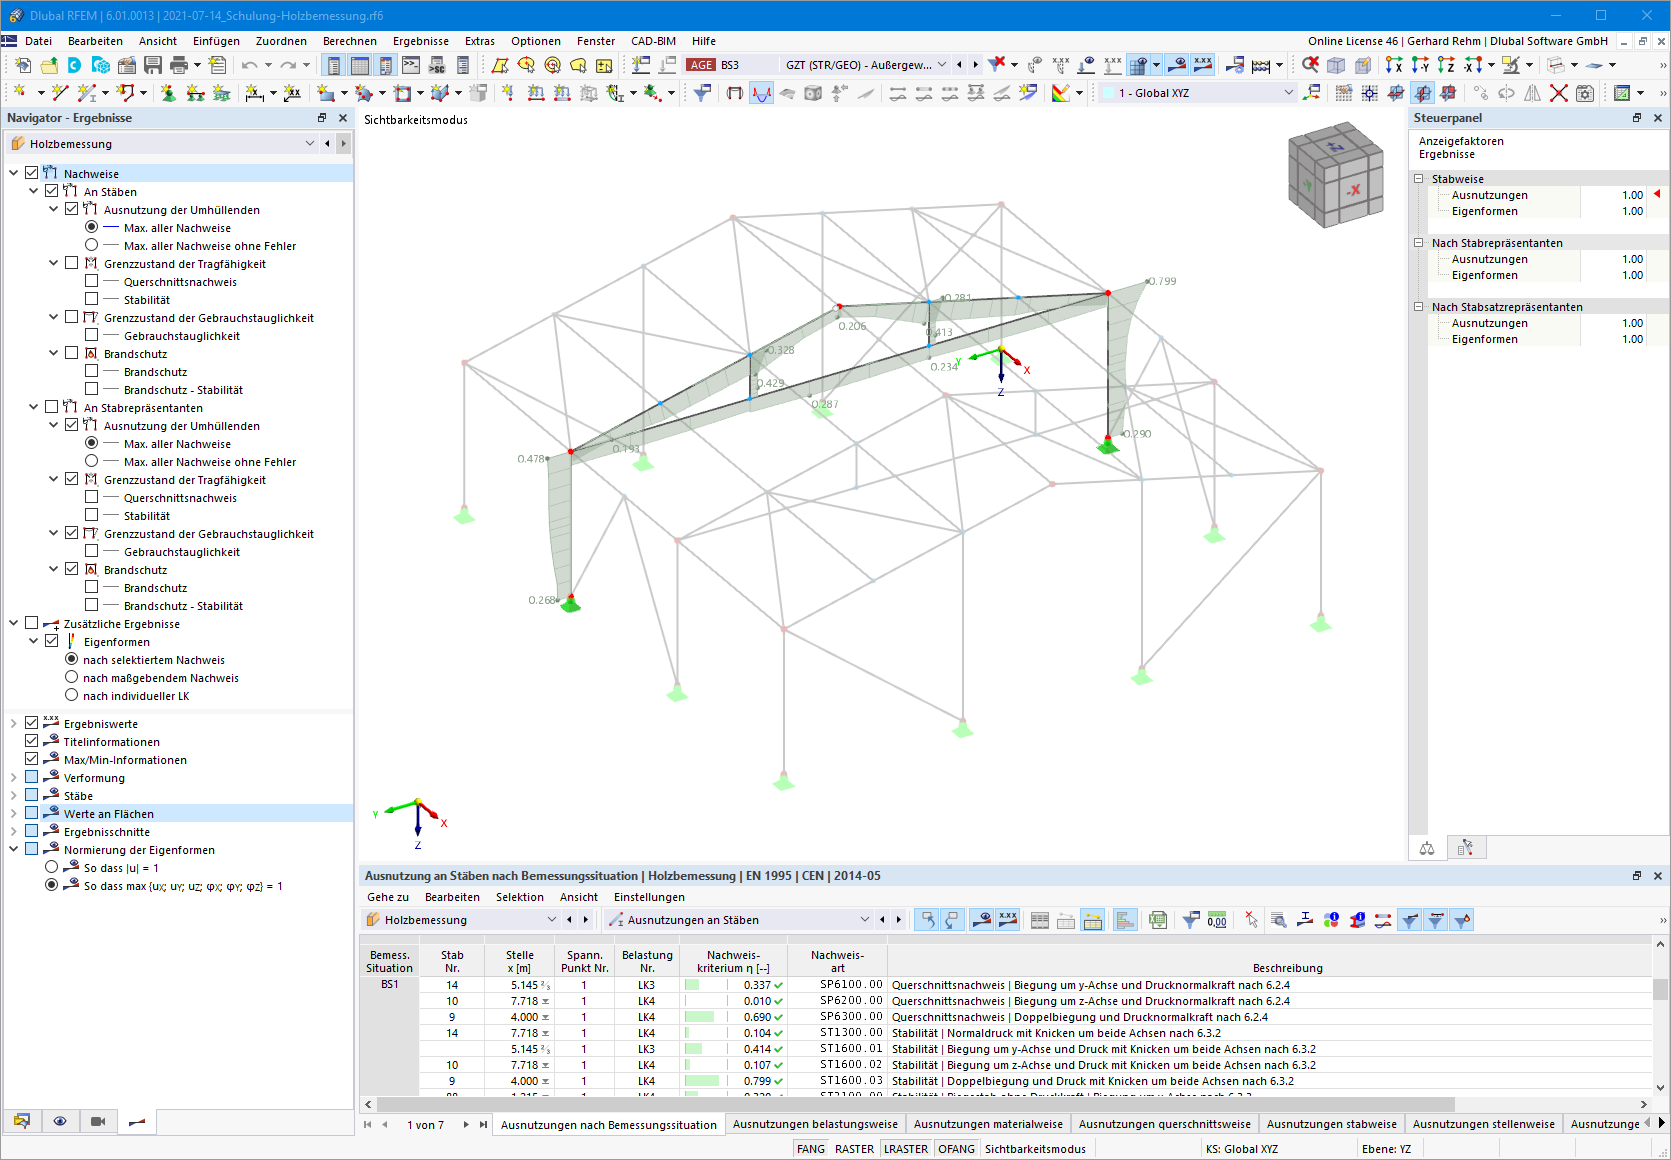Switch to 'Ausnutzungen belastungsweise' tab
1671x1160 pixels.
[815, 1124]
